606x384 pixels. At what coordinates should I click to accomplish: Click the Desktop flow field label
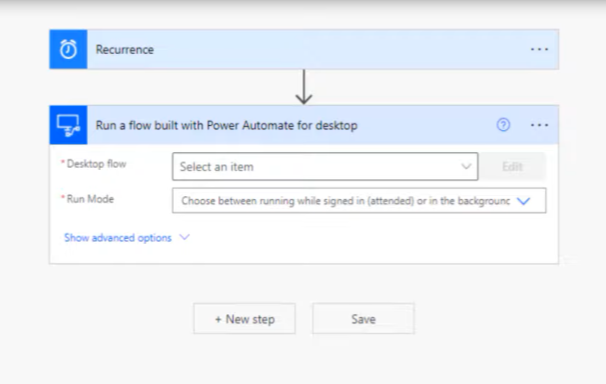(x=97, y=164)
